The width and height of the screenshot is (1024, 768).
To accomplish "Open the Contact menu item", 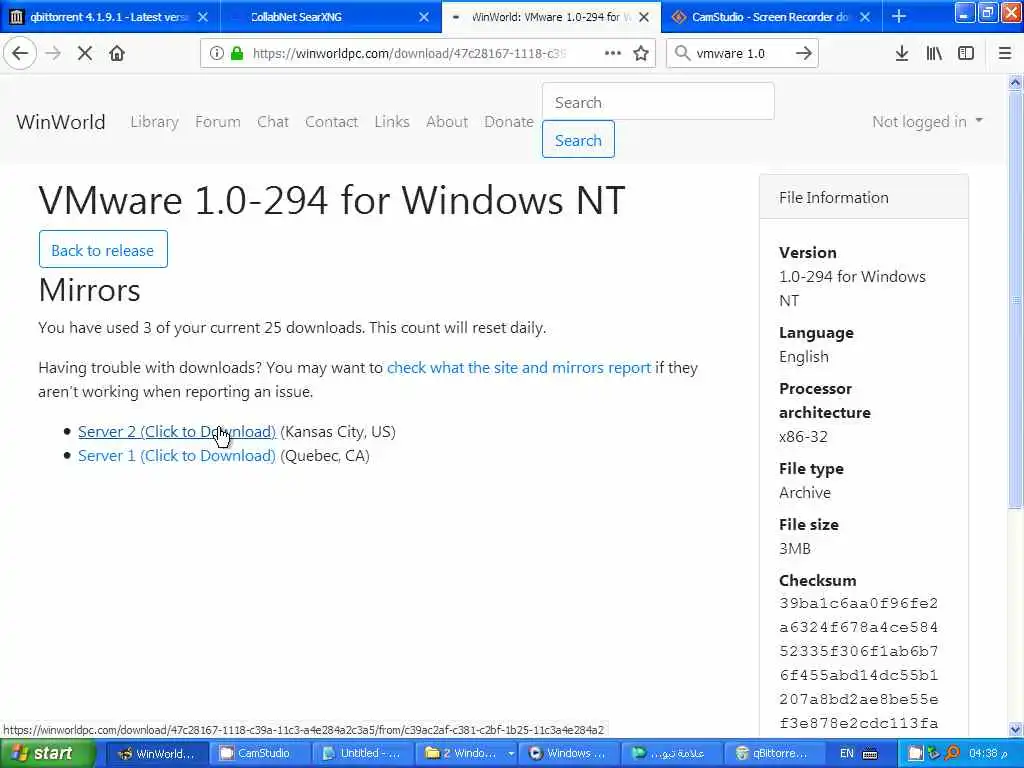I will (331, 121).
